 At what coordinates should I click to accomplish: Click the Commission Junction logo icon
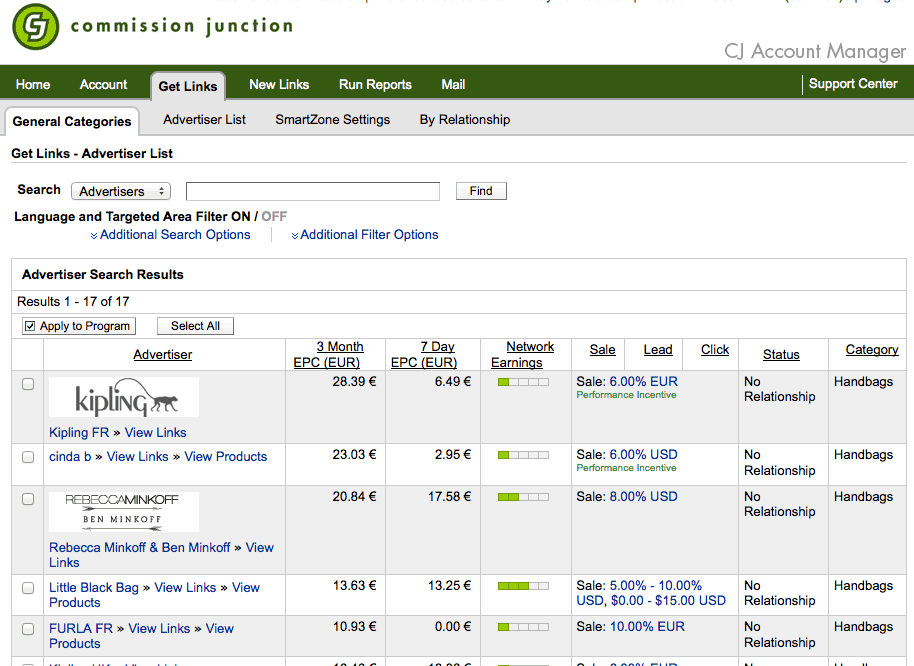coord(36,27)
